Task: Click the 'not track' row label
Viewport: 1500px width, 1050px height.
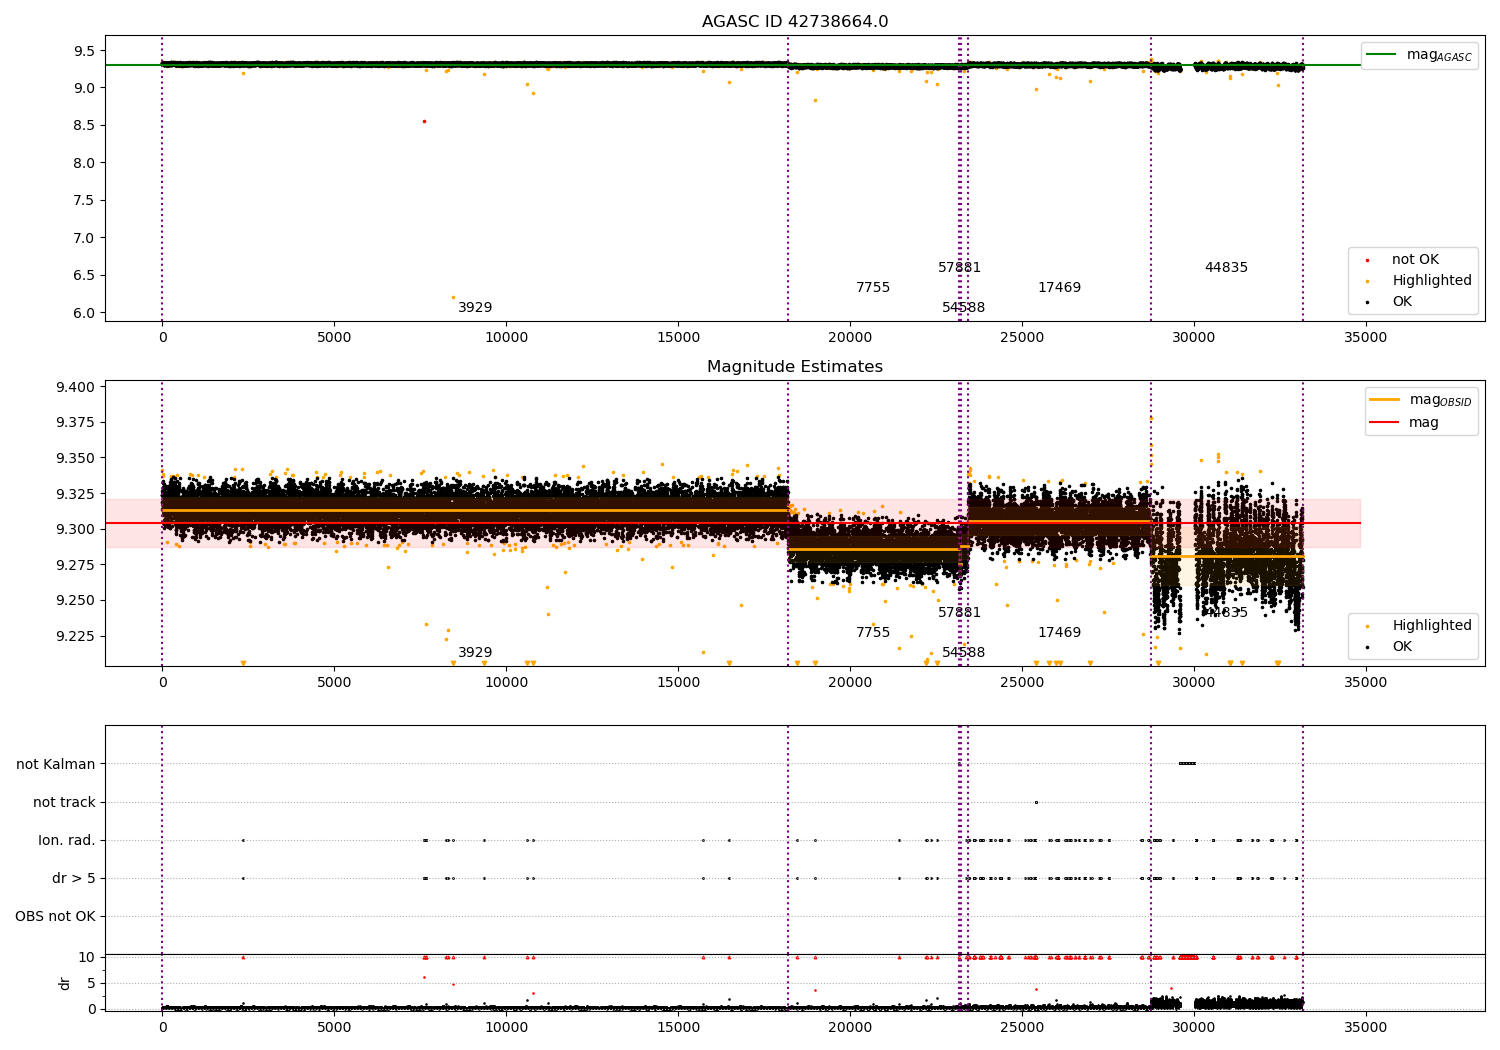Action: [x=64, y=802]
